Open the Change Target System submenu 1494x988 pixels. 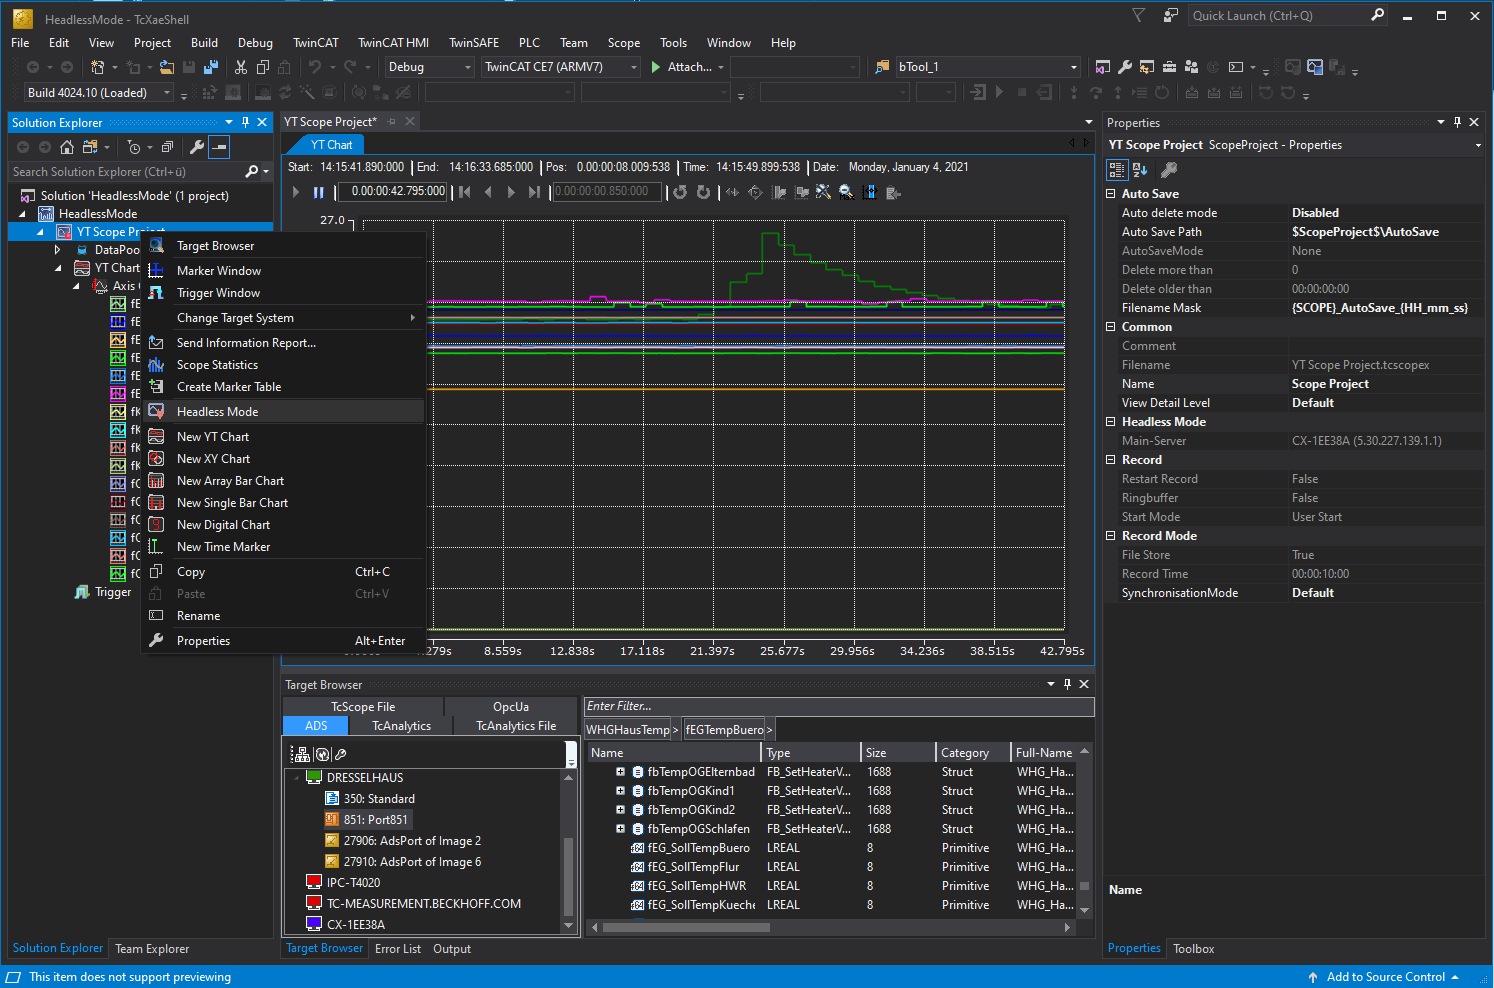click(x=283, y=318)
